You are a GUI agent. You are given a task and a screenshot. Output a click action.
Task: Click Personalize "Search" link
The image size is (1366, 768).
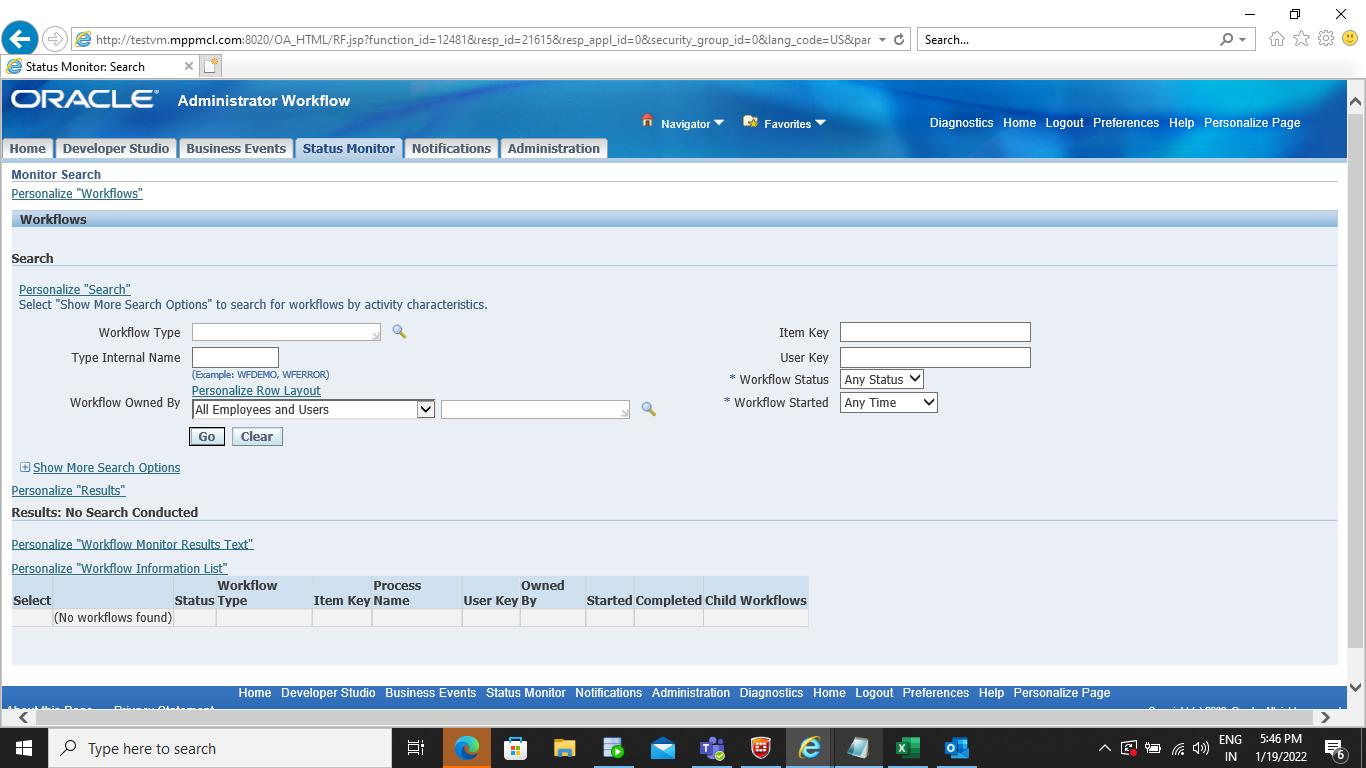75,290
